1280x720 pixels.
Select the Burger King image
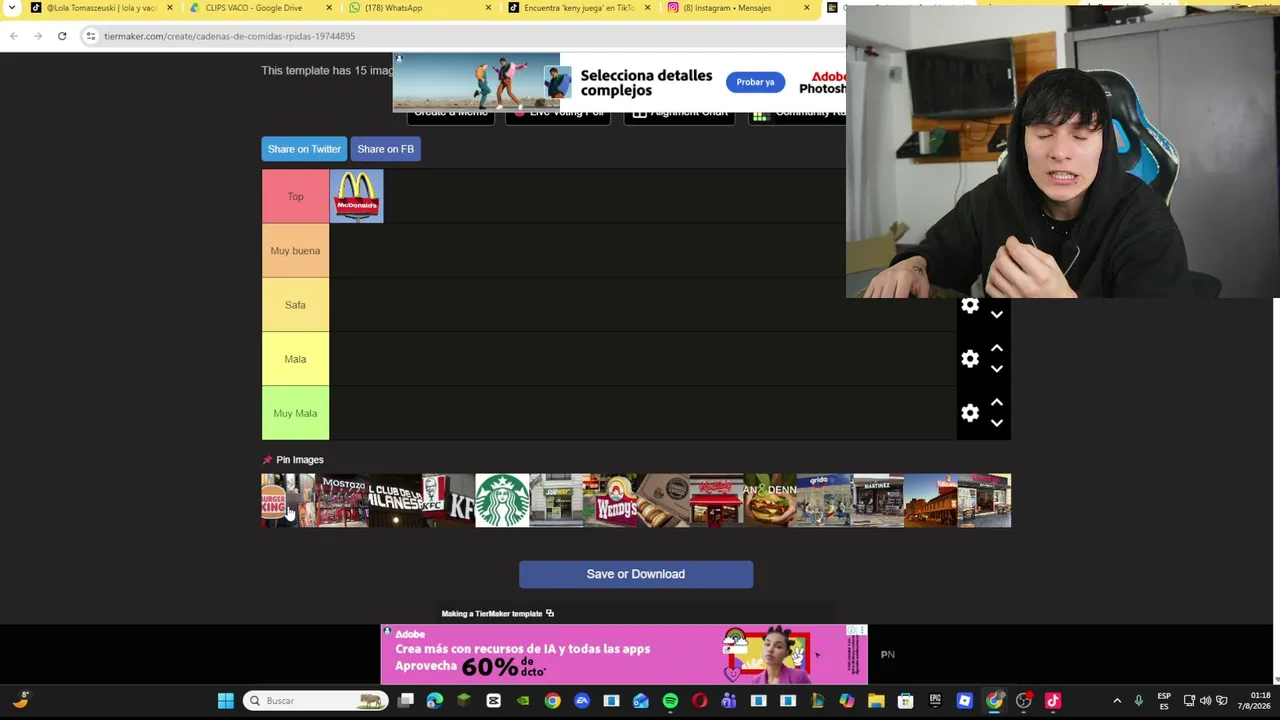point(288,500)
